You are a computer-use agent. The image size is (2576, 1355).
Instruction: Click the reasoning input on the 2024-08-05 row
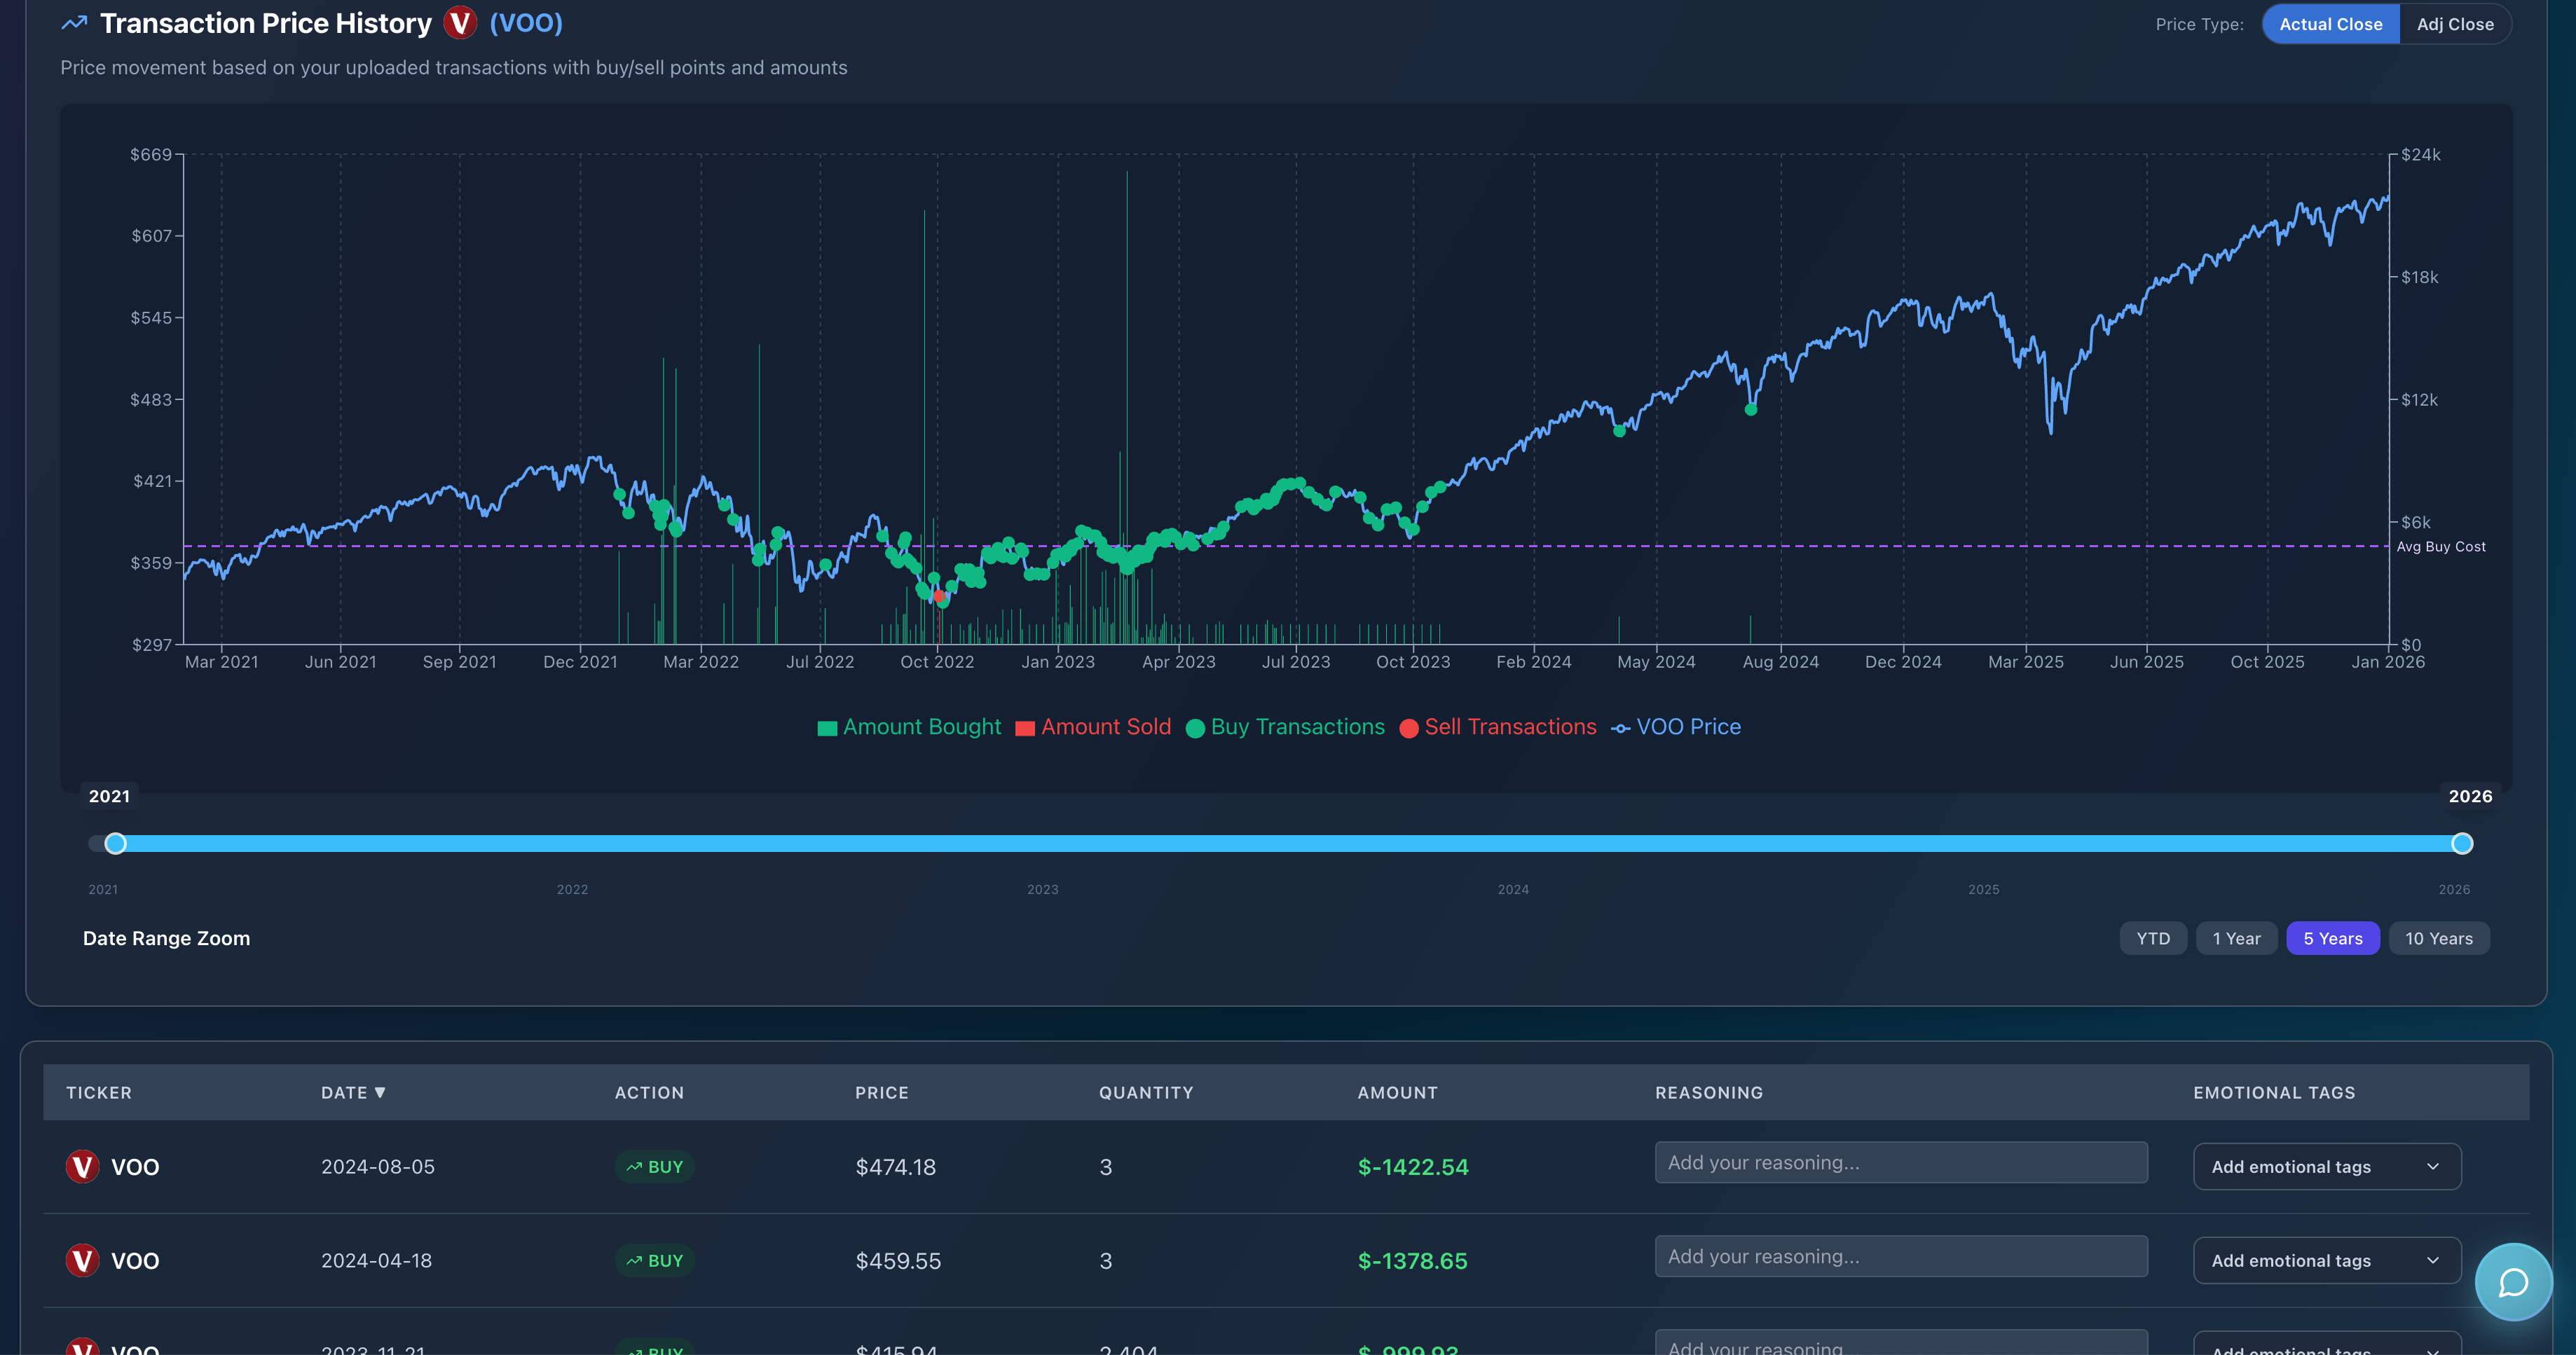click(1900, 1162)
